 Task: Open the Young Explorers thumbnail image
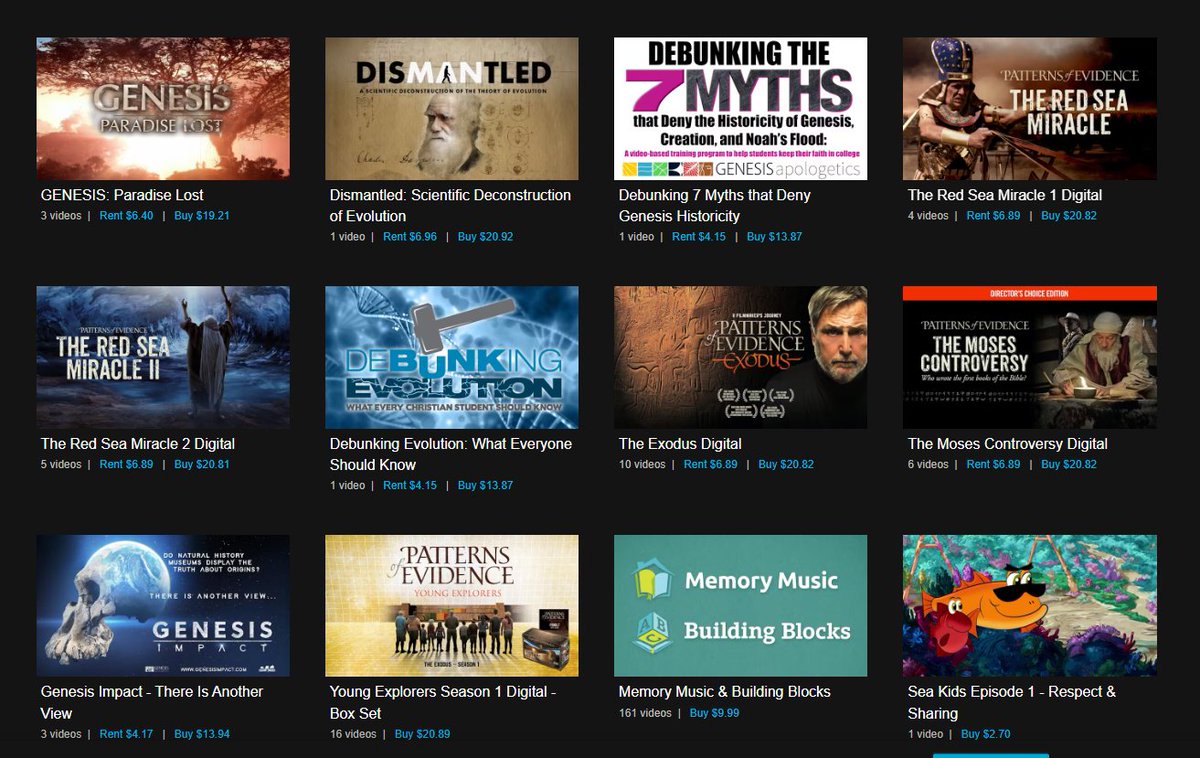[452, 606]
